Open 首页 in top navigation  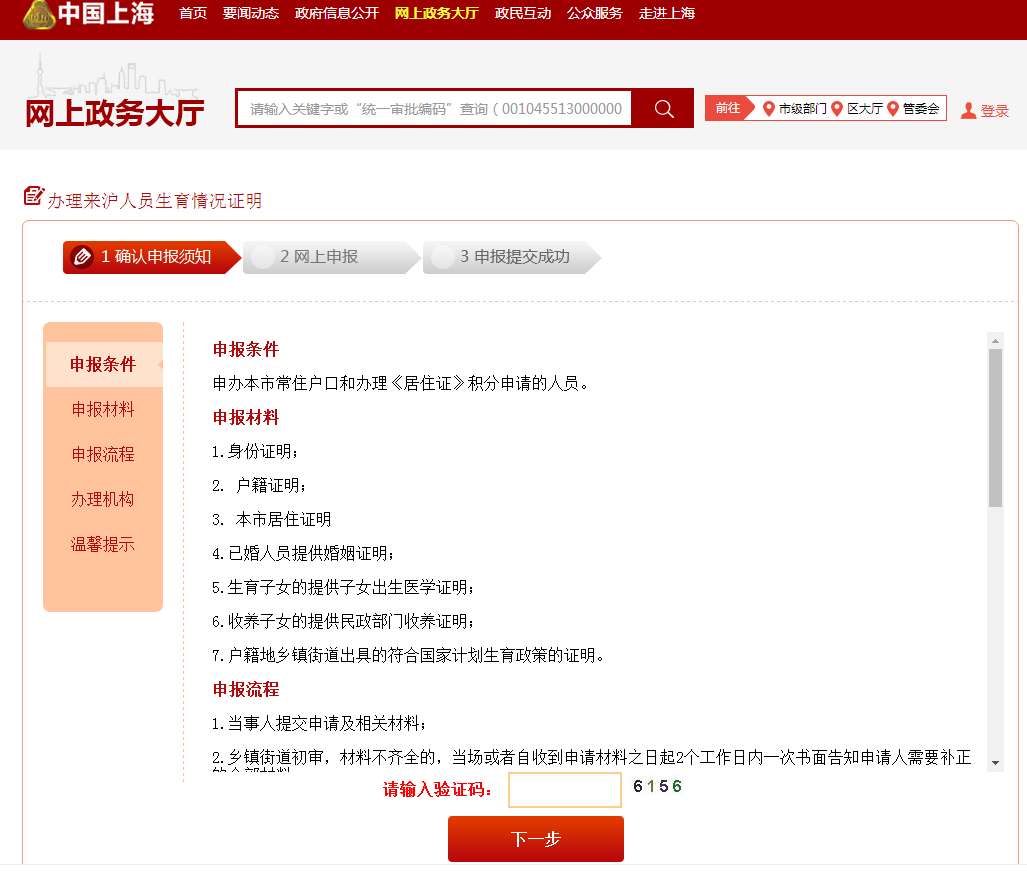click(193, 14)
